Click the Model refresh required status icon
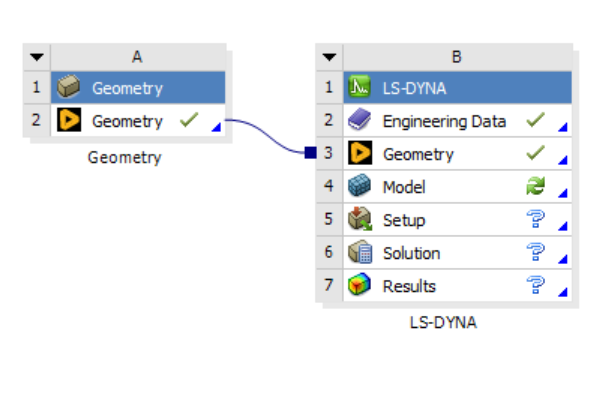604x394 pixels. tap(536, 186)
